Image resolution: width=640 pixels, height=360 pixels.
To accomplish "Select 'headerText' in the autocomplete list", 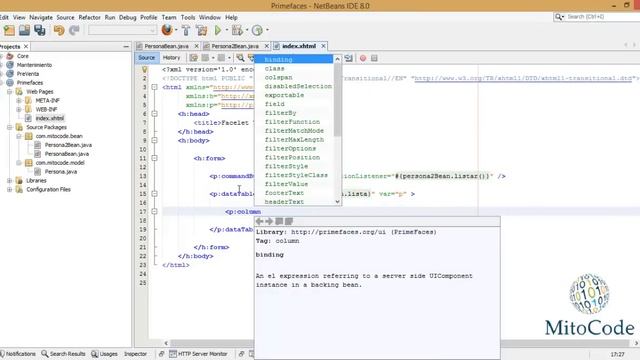I will point(284,202).
